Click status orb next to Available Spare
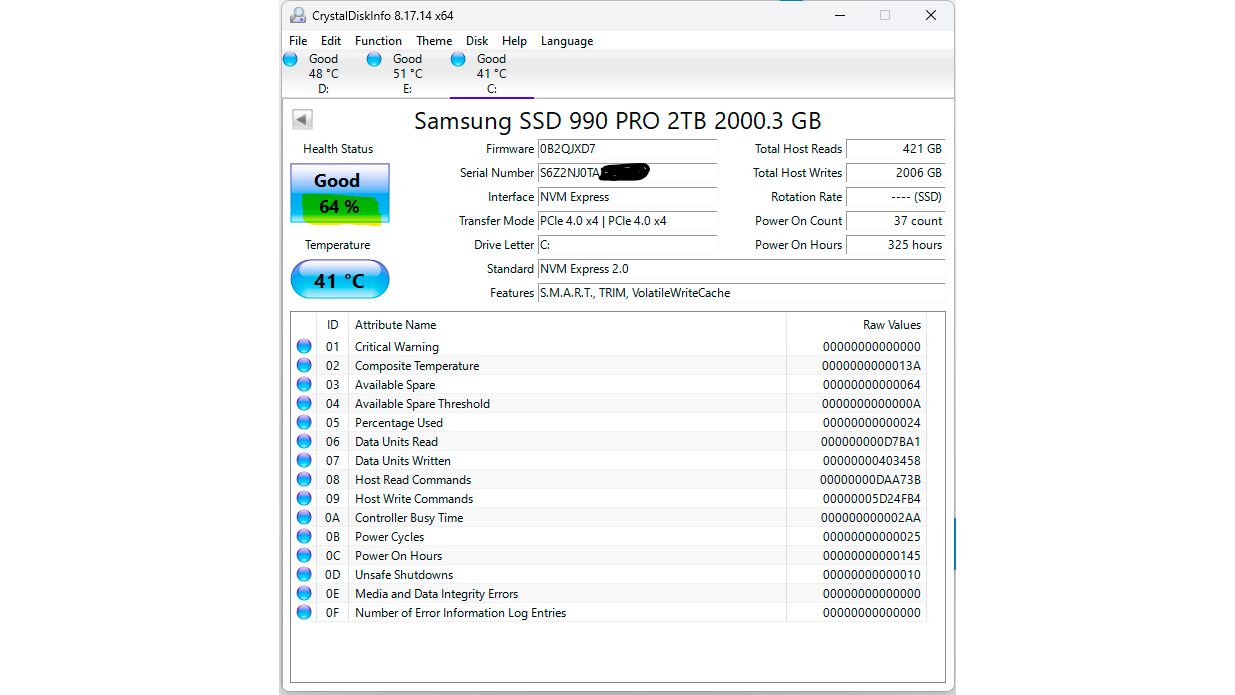The height and width of the screenshot is (695, 1235). click(x=304, y=385)
